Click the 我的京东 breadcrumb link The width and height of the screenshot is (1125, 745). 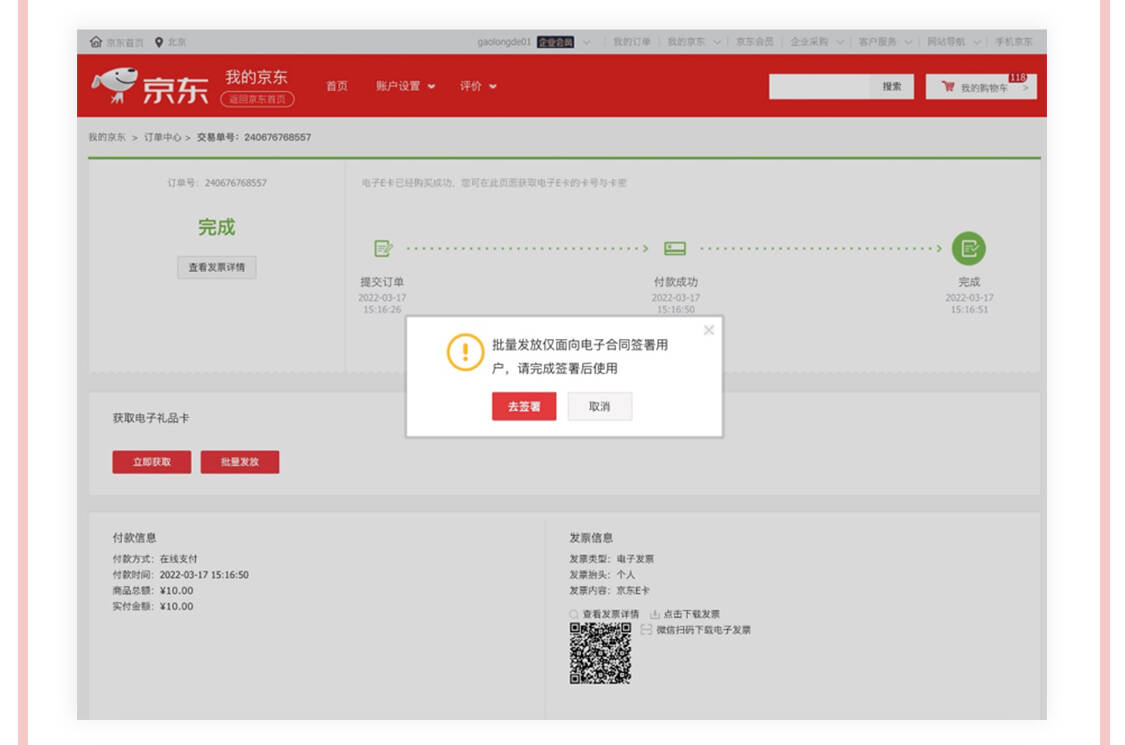point(107,137)
